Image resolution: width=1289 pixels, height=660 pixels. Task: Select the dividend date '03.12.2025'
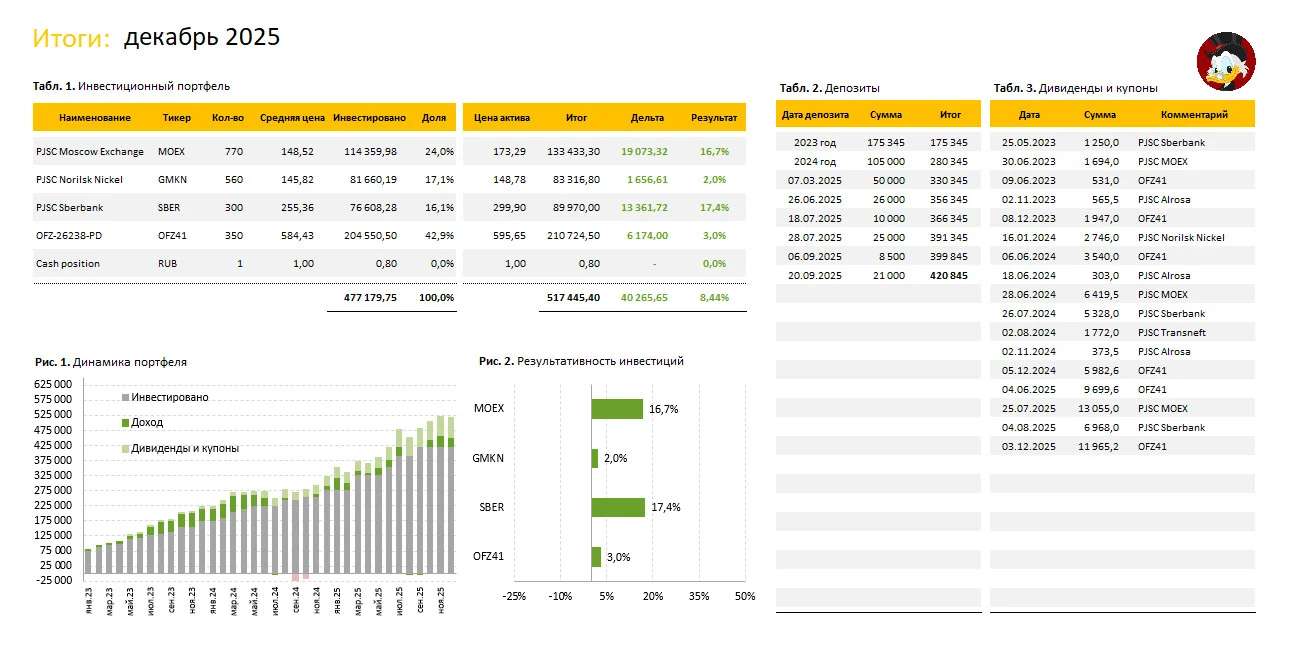1029,447
